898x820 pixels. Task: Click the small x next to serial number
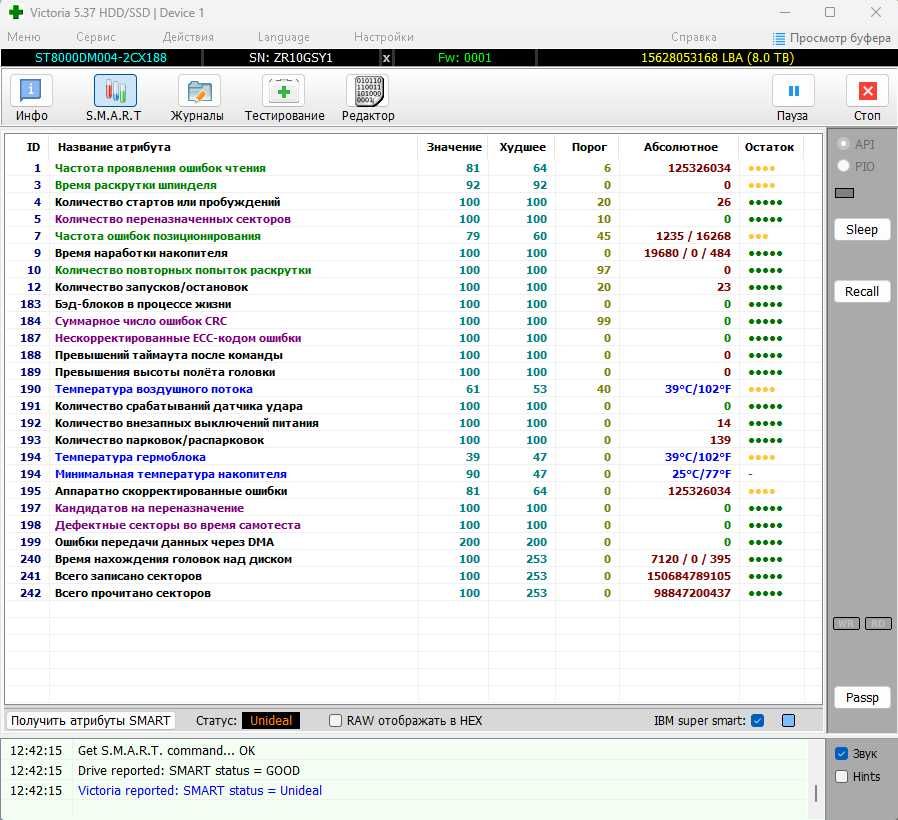tap(387, 58)
